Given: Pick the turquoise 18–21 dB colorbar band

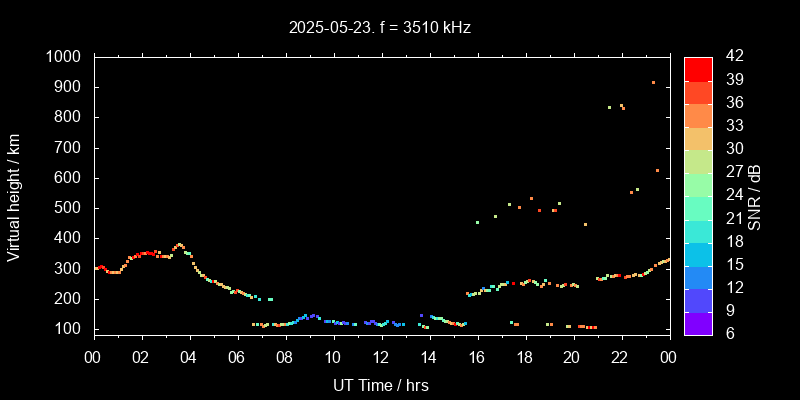Looking at the screenshot, I should [x=698, y=230].
